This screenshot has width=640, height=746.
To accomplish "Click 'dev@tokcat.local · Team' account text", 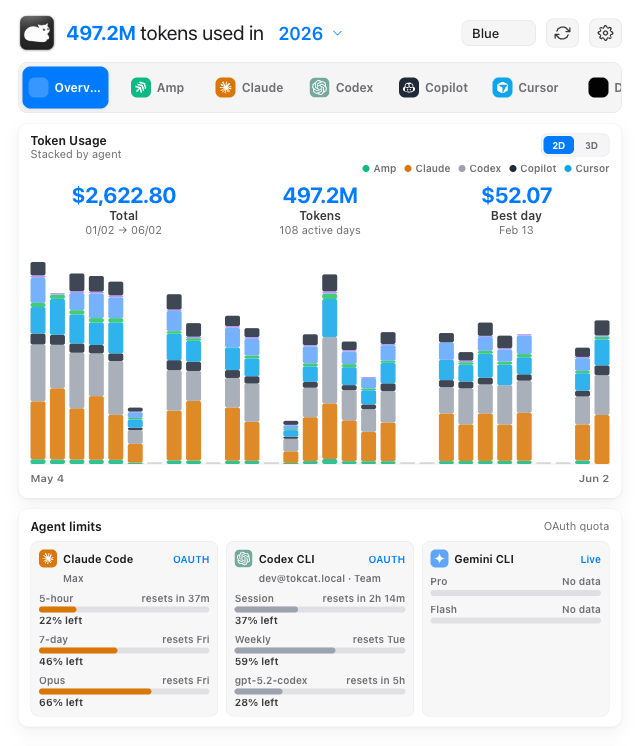I will 319,579.
